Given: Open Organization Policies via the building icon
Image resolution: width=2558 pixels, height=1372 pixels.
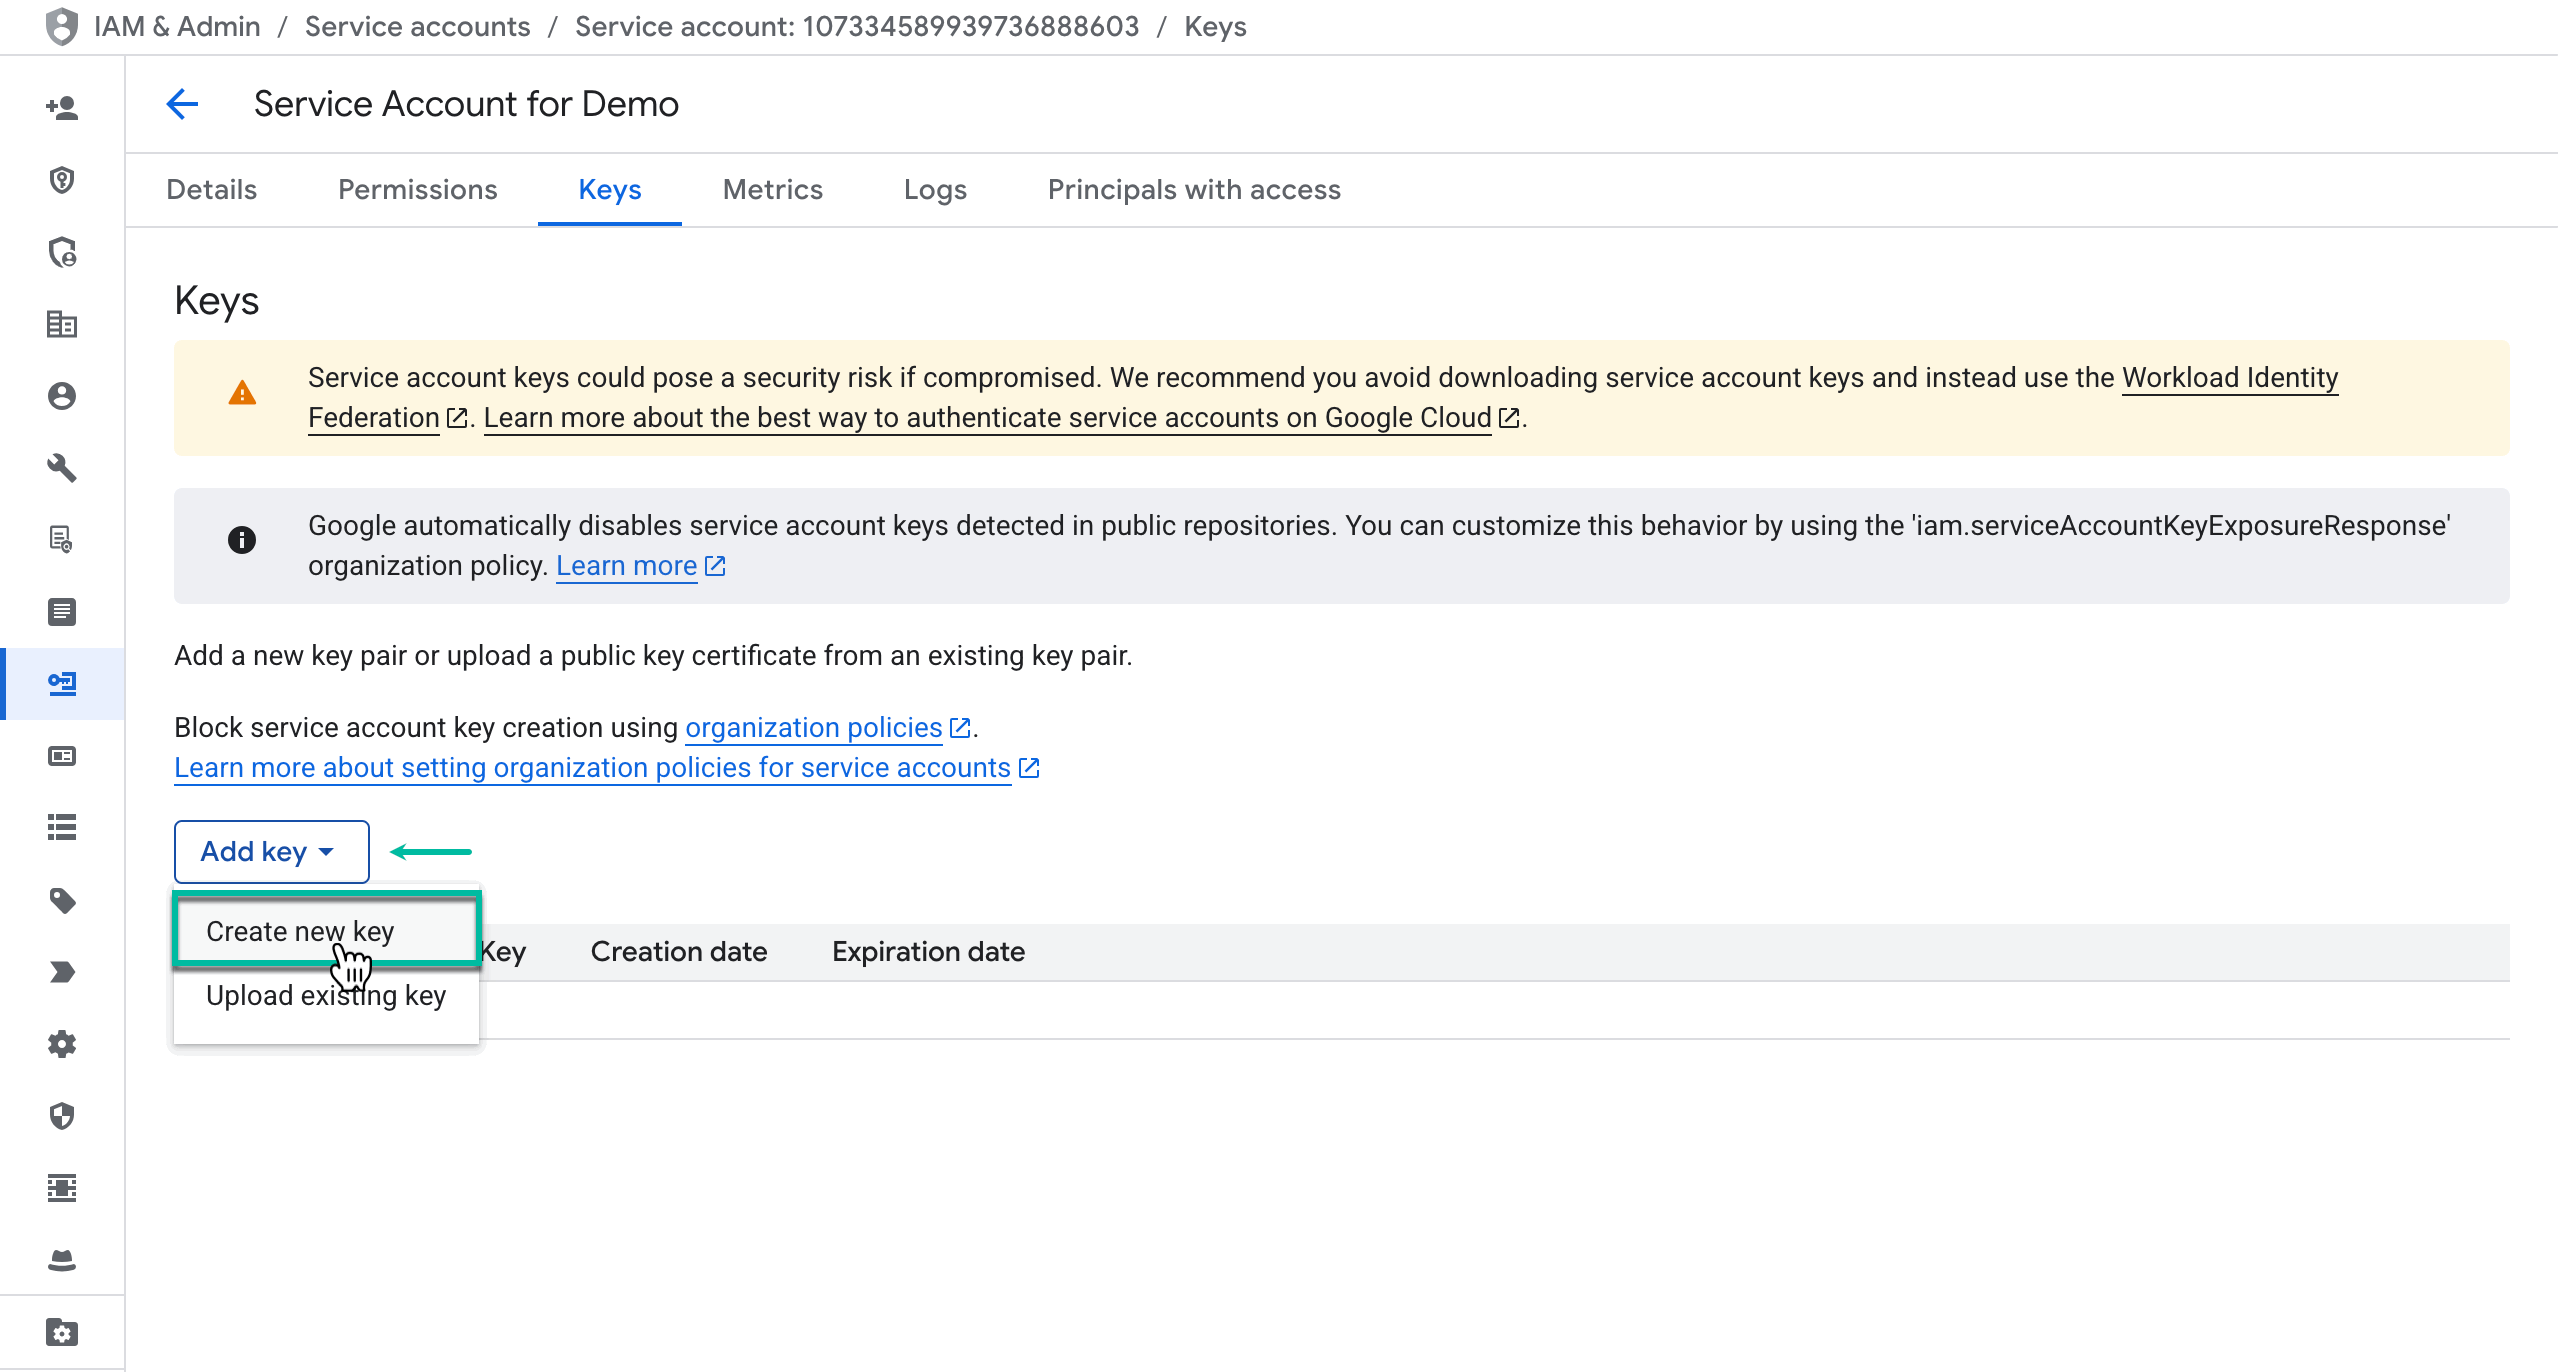Looking at the screenshot, I should (x=62, y=324).
